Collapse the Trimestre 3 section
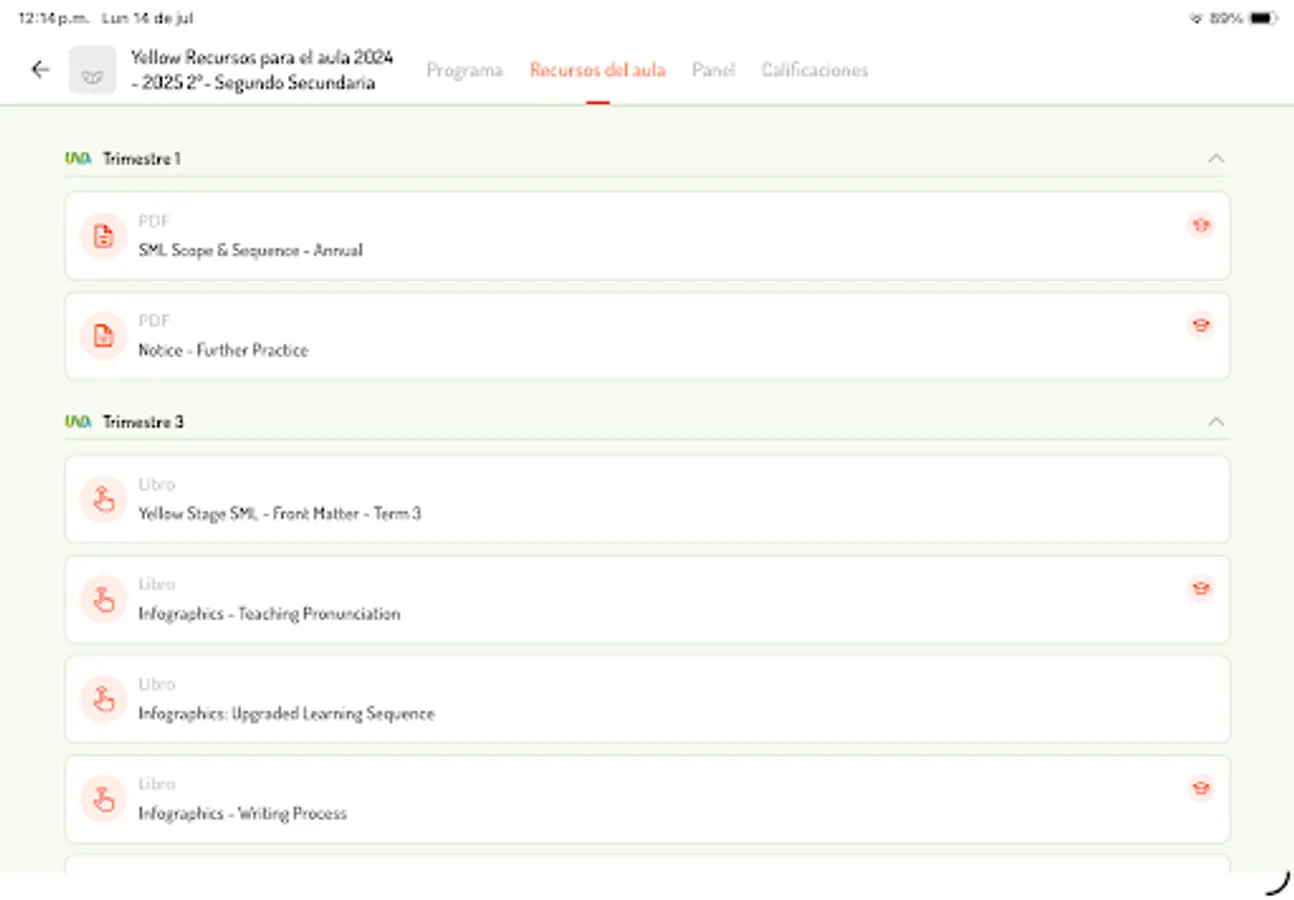 (x=1217, y=421)
